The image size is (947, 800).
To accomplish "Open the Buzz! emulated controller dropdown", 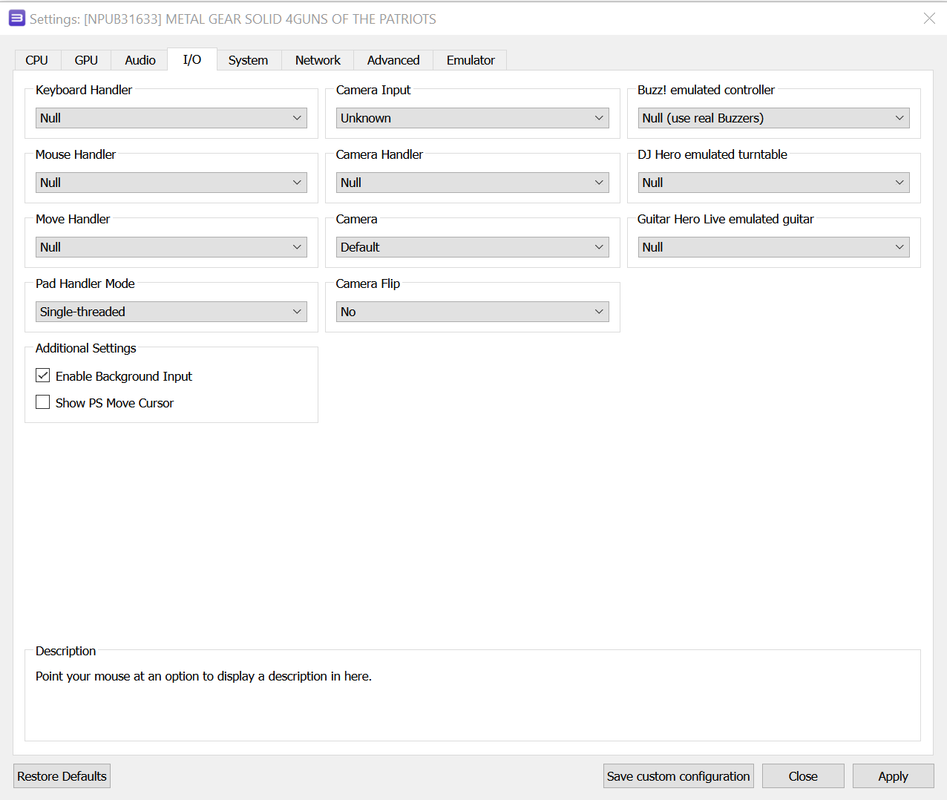I will pos(774,118).
